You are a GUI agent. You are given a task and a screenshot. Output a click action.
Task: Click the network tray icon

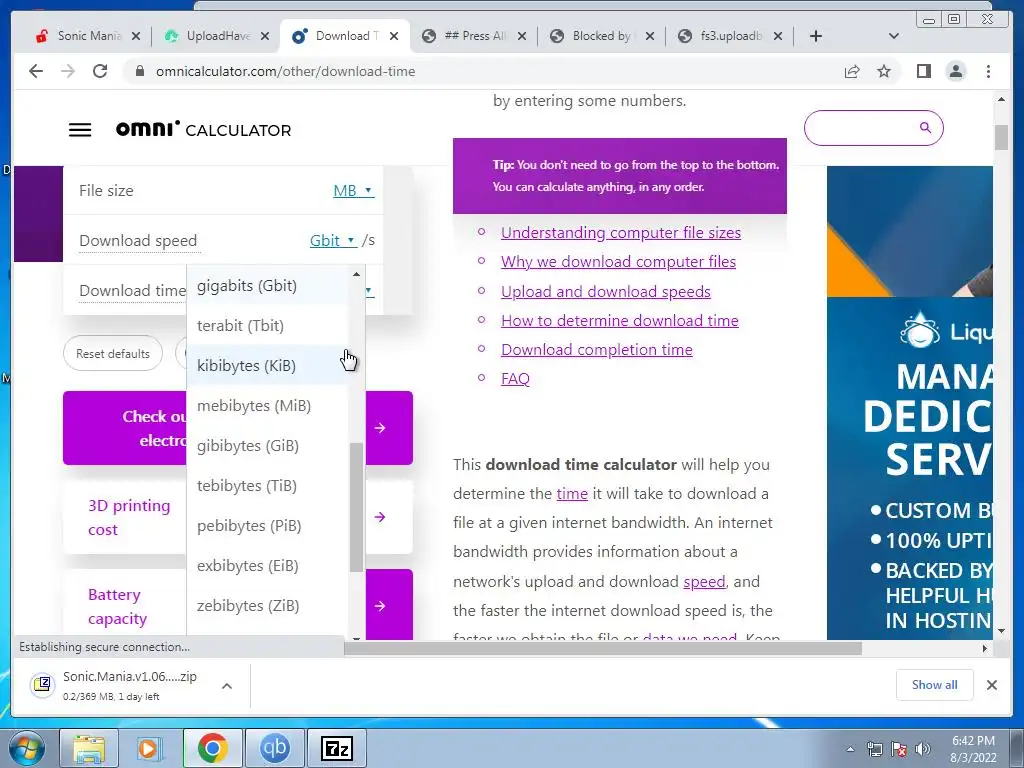(874, 749)
